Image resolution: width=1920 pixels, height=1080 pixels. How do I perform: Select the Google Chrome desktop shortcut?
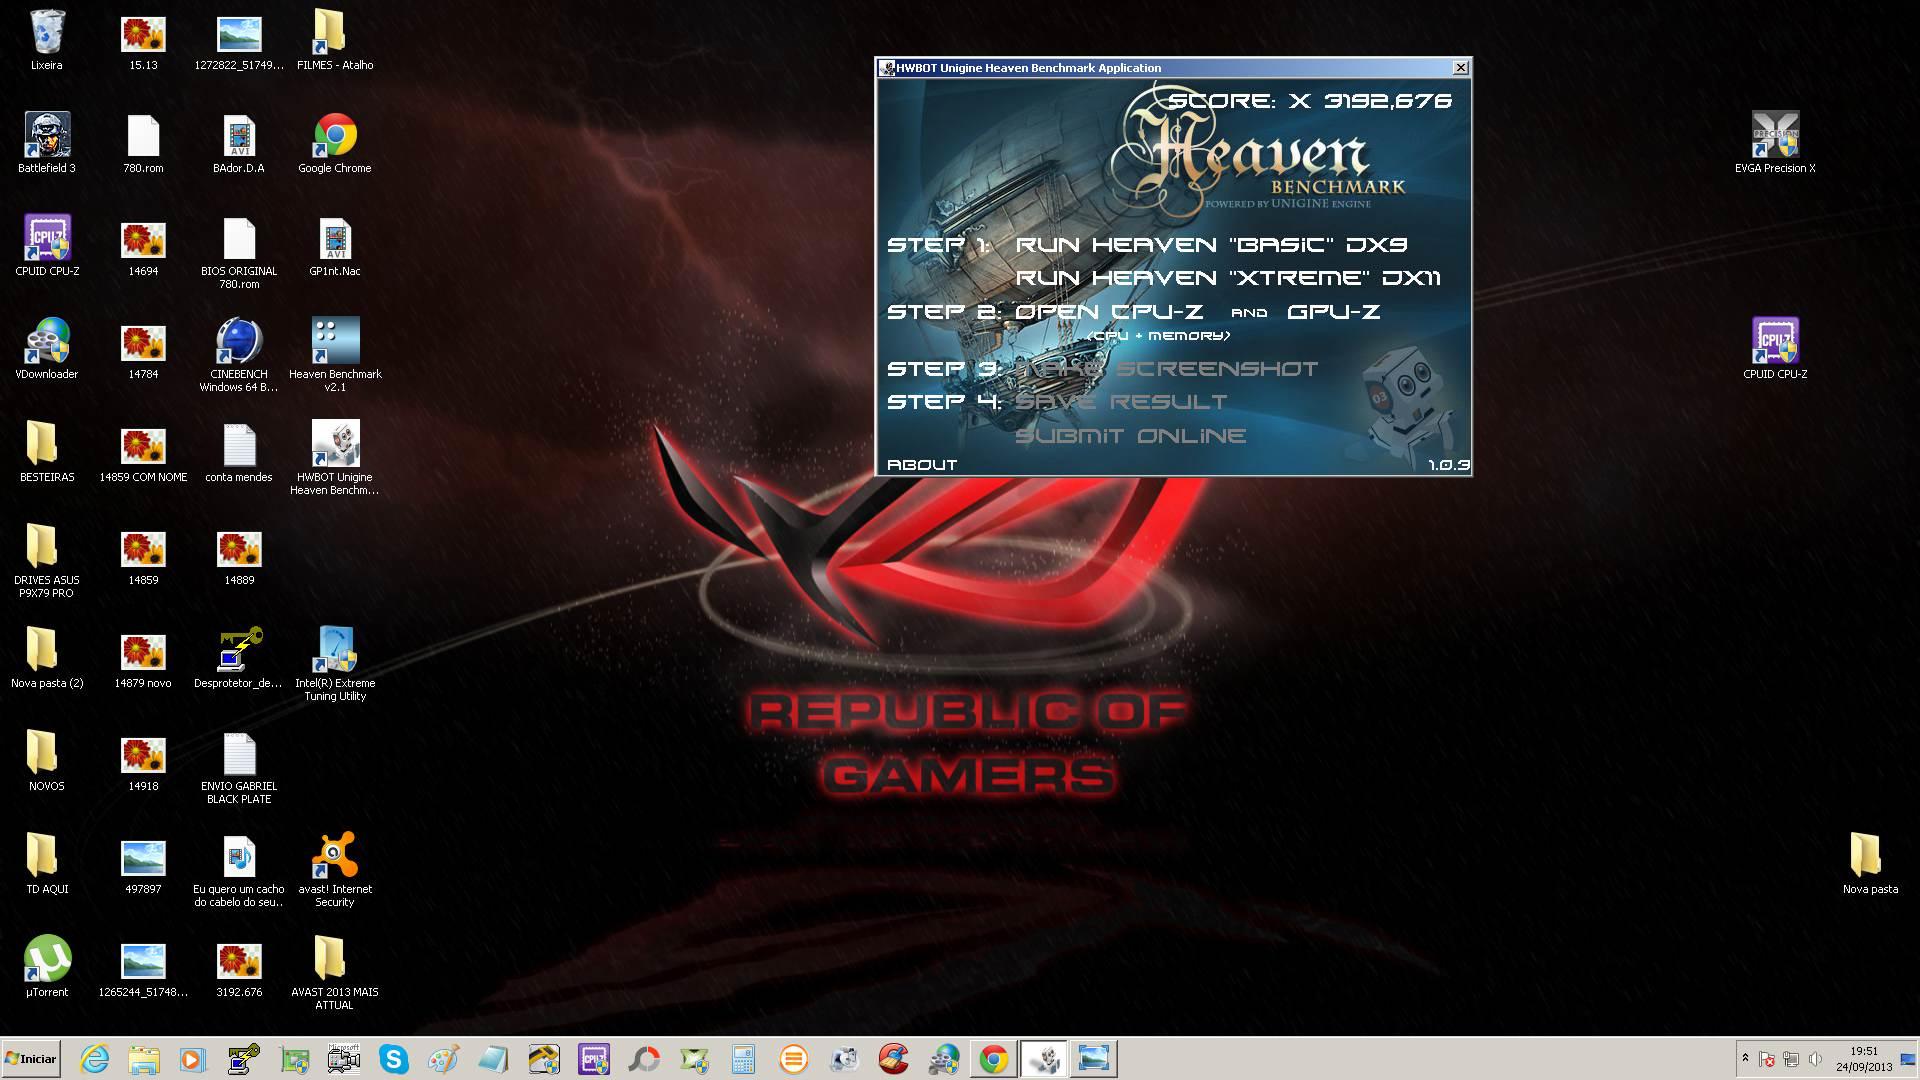pos(334,143)
